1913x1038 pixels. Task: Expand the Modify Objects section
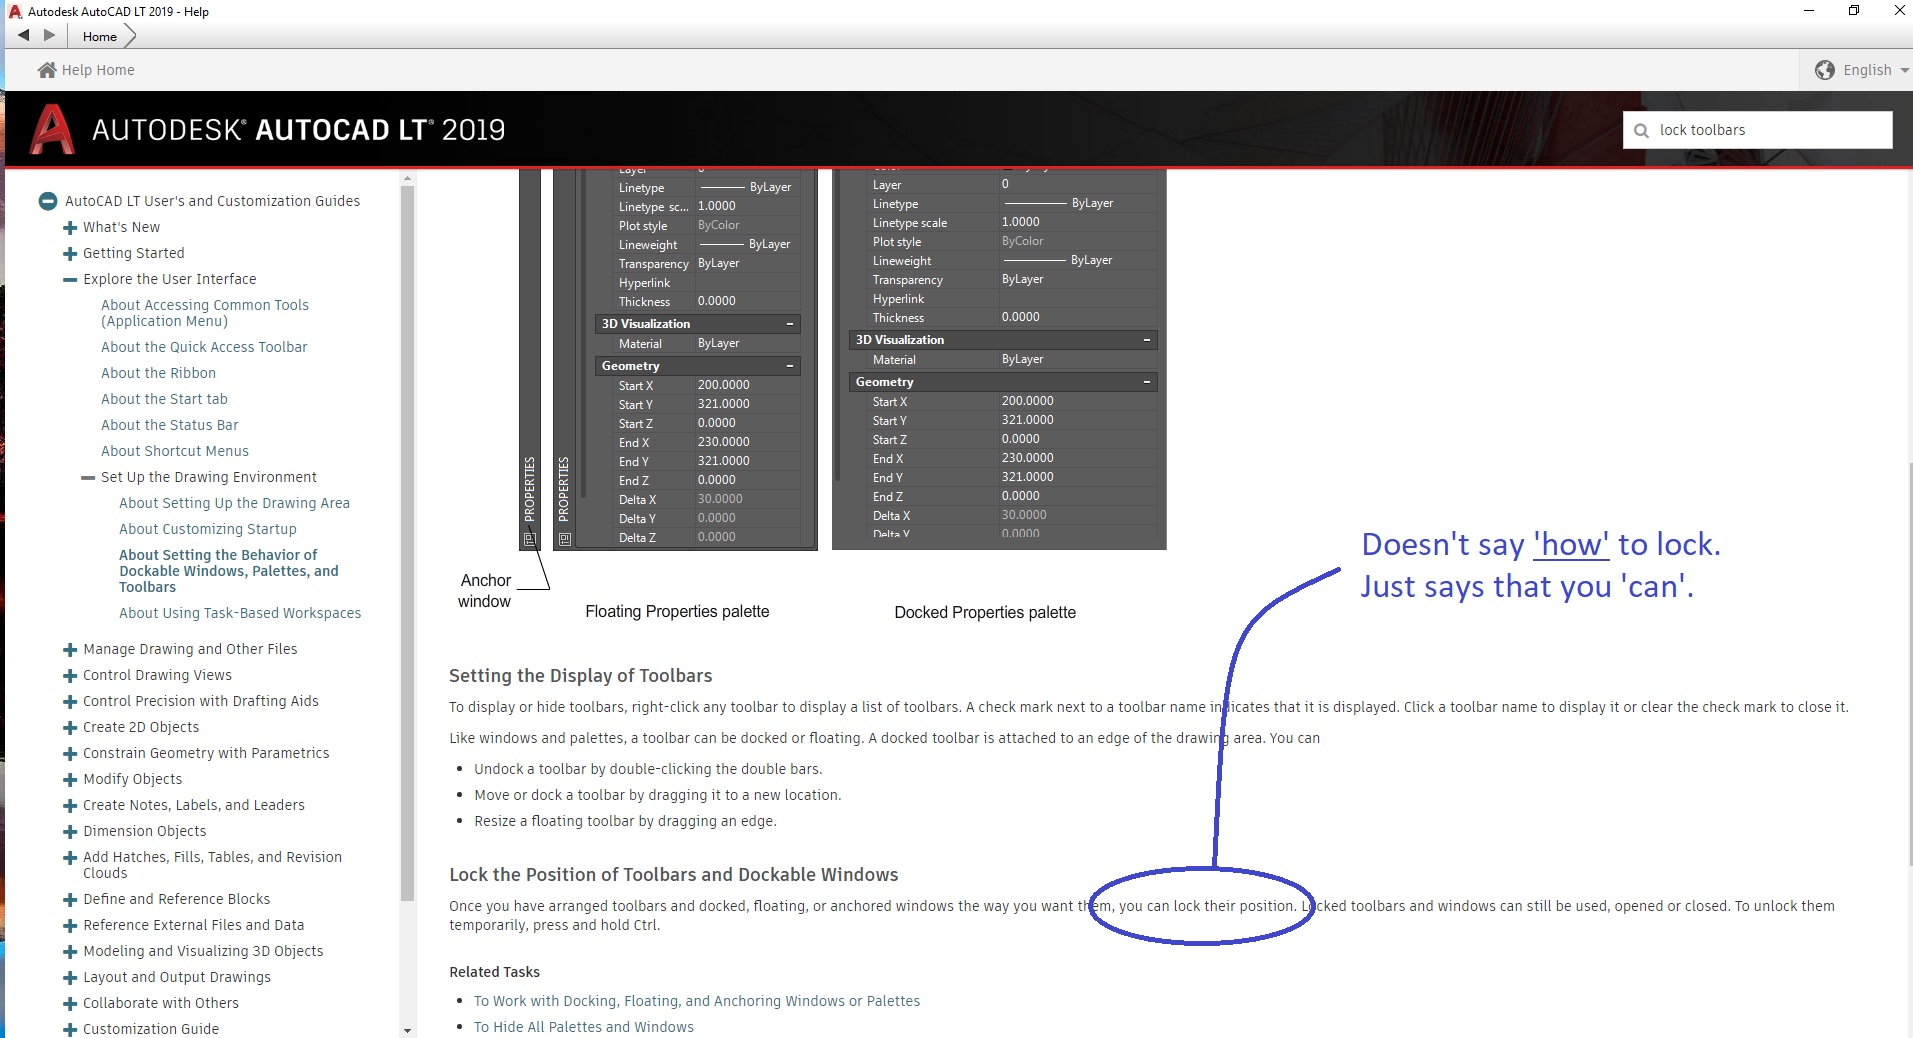tap(69, 779)
